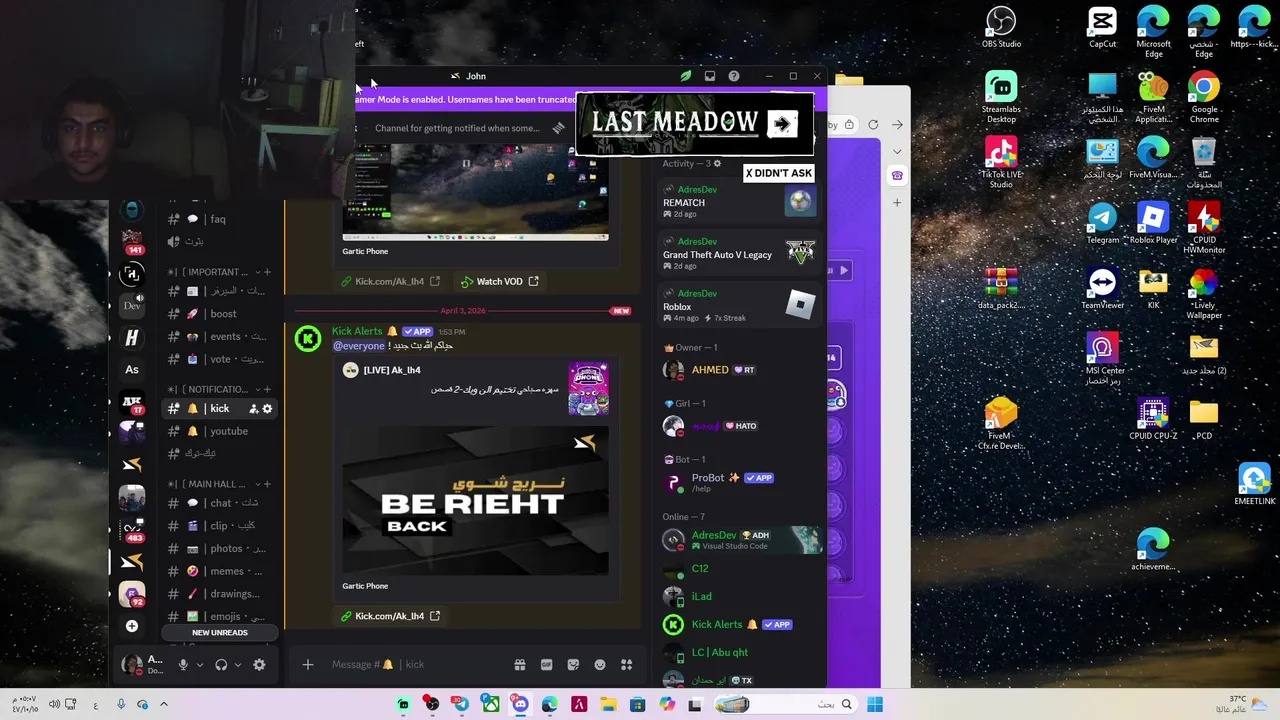Image resolution: width=1280 pixels, height=720 pixels.
Task: Open the gift icon in message bar
Action: point(520,664)
